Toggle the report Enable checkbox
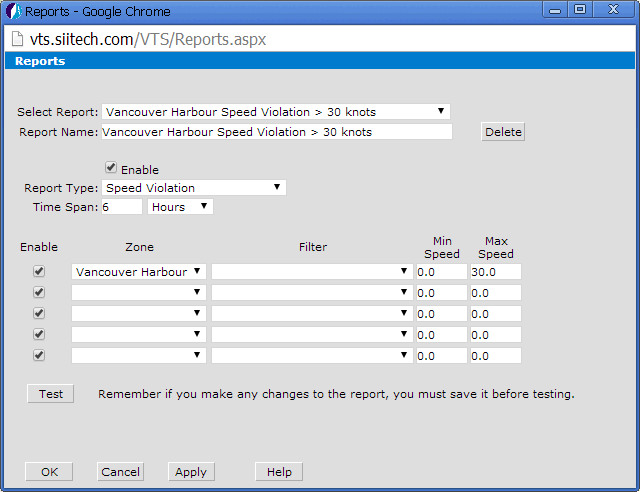 pos(111,169)
